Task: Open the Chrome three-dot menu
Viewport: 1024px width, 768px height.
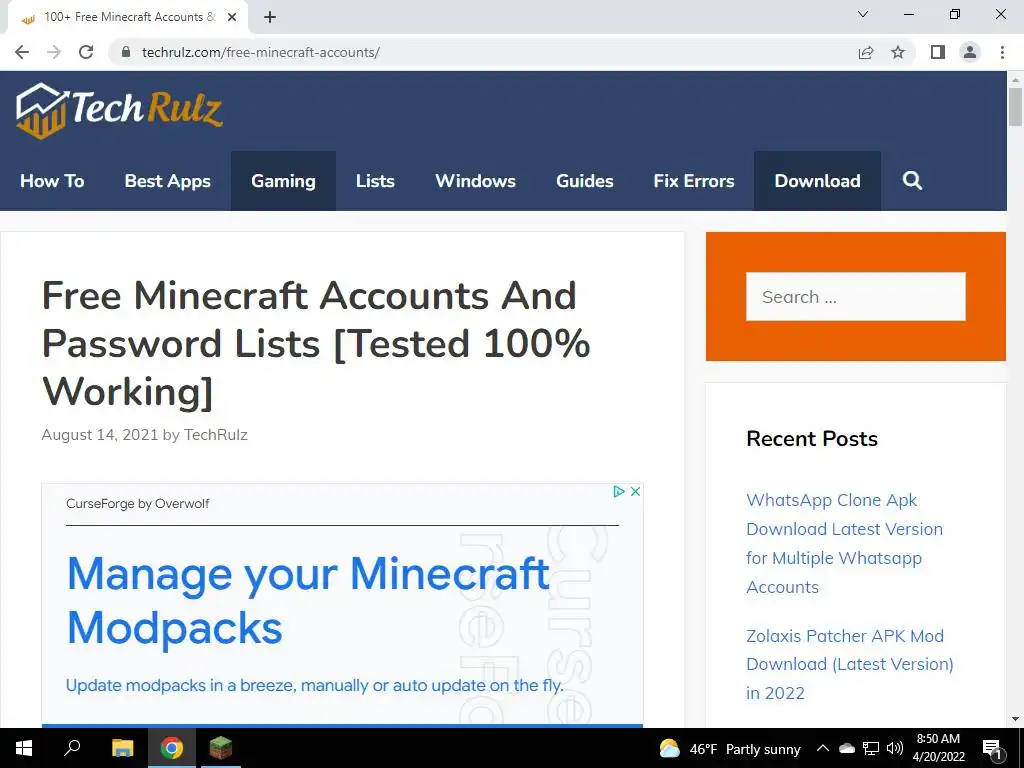Action: click(x=1002, y=52)
